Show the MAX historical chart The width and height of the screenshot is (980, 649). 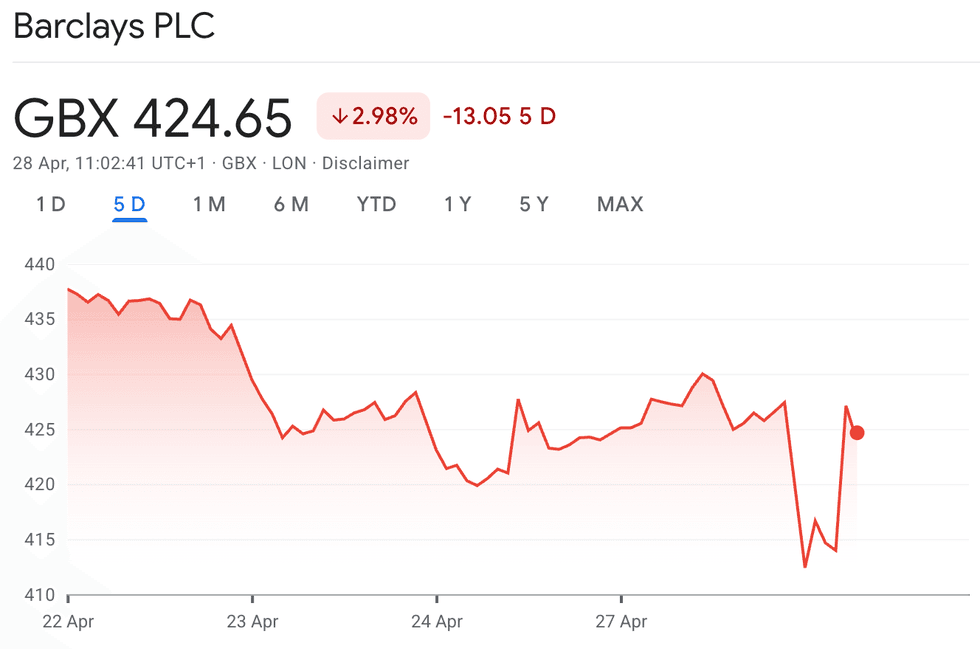(620, 204)
